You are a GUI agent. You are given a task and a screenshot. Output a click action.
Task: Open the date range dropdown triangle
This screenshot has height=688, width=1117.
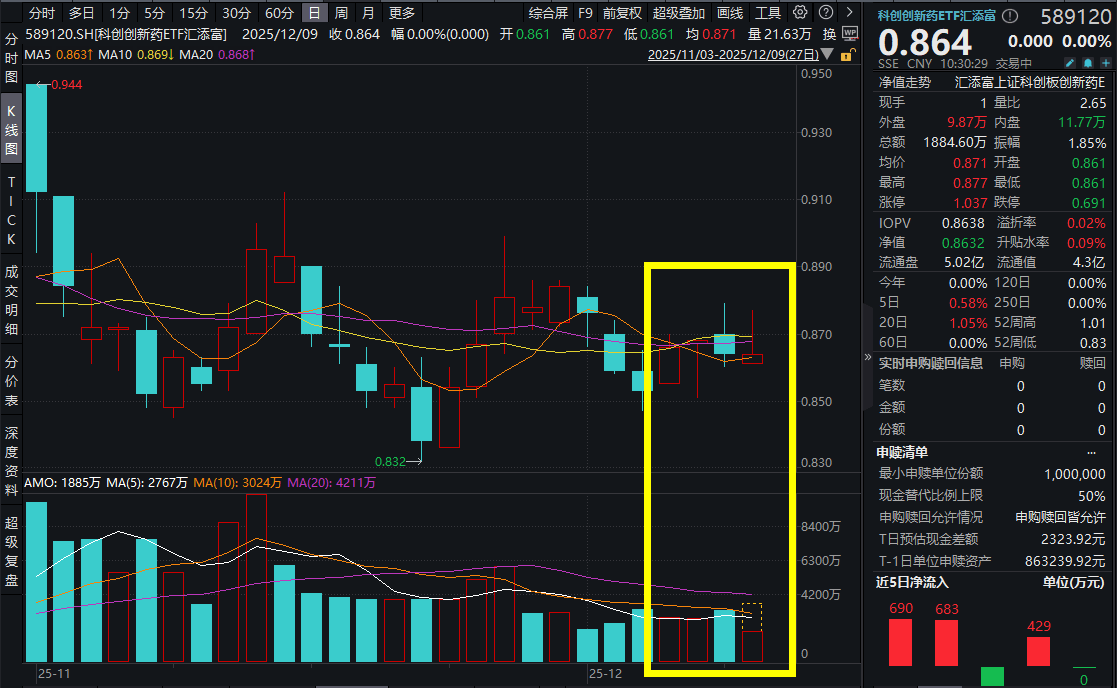(827, 54)
